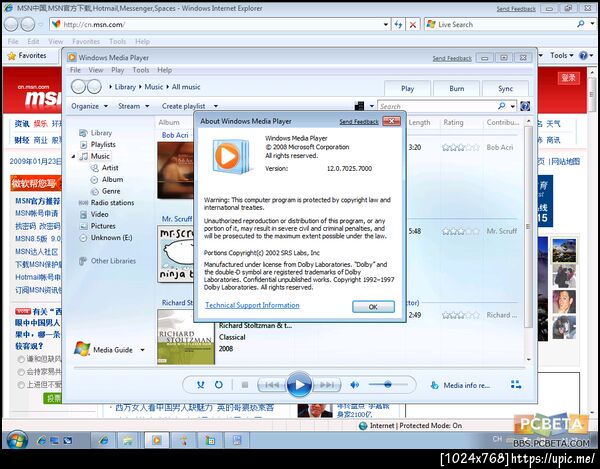Turn on shuffle in Media Player
The image size is (600, 469).
201,385
